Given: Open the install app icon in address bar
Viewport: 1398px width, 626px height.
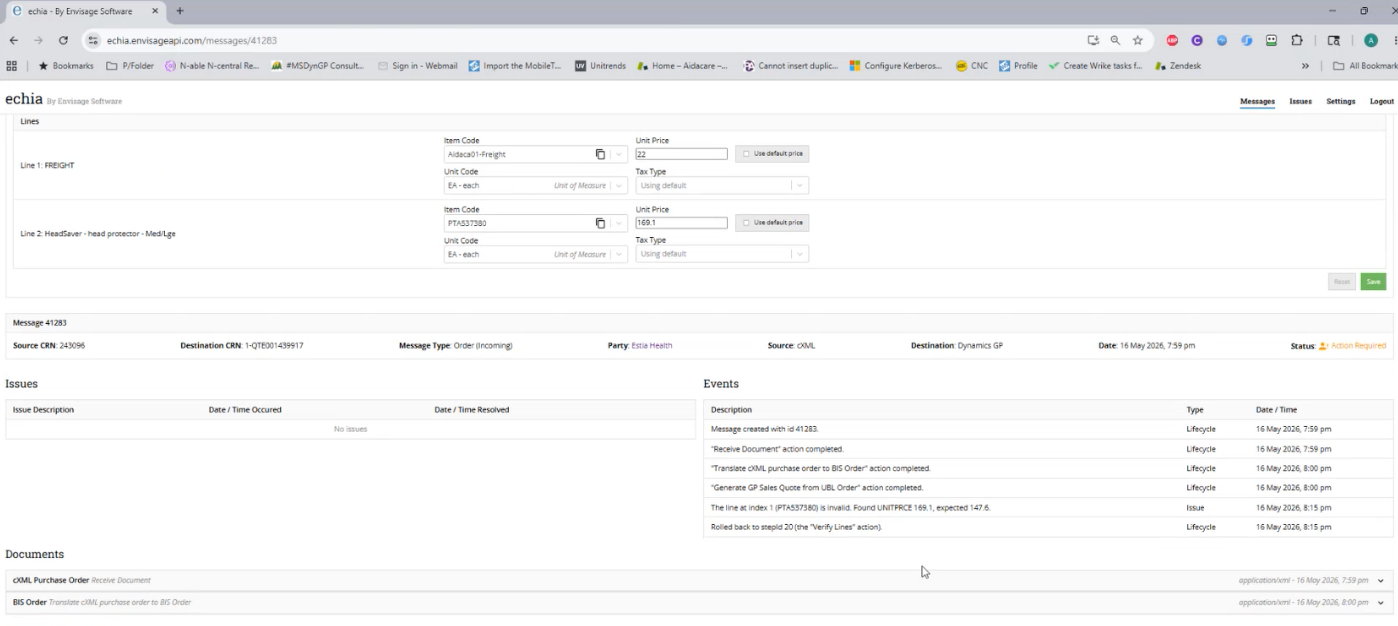Looking at the screenshot, I should 1093,40.
